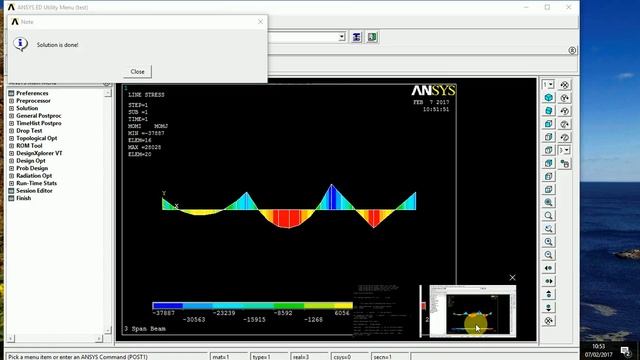Select Radiation Opt in the main menu
The height and width of the screenshot is (360, 640).
(x=34, y=176)
